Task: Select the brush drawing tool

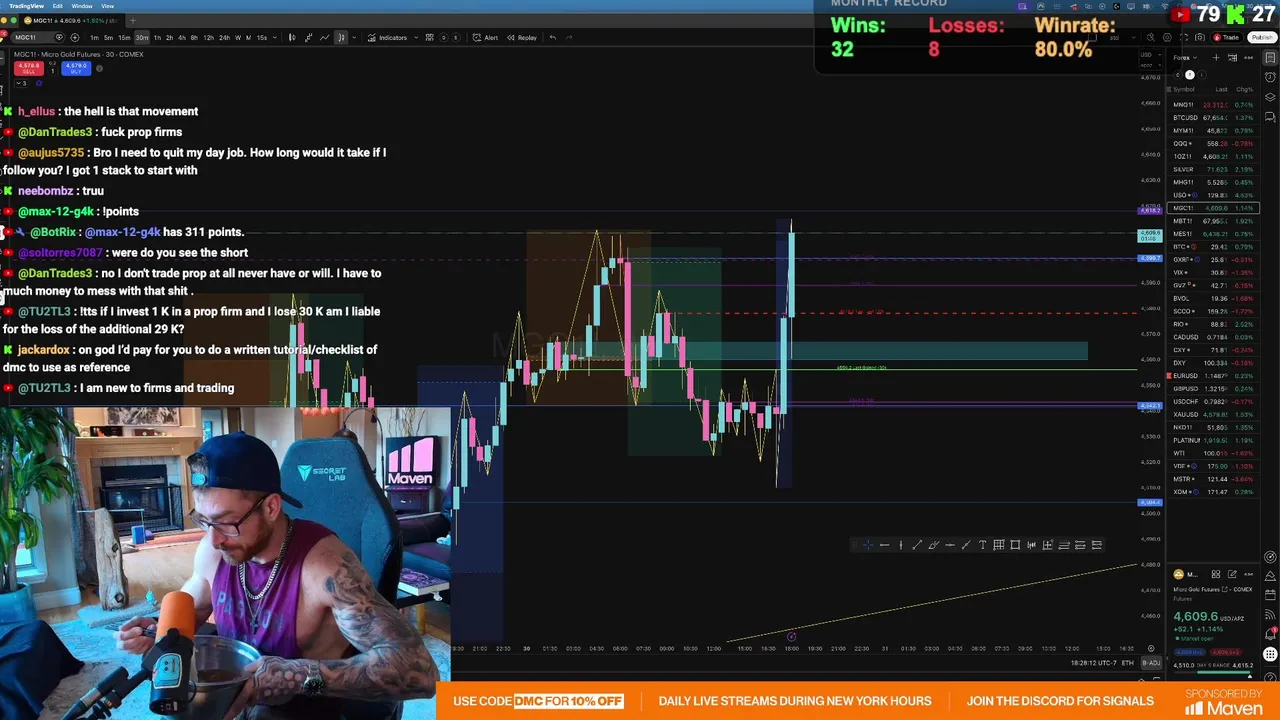Action: tap(934, 545)
